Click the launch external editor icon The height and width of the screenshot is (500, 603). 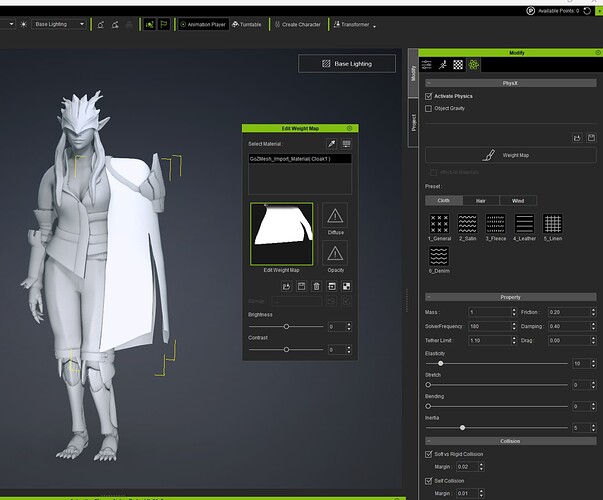(331, 286)
